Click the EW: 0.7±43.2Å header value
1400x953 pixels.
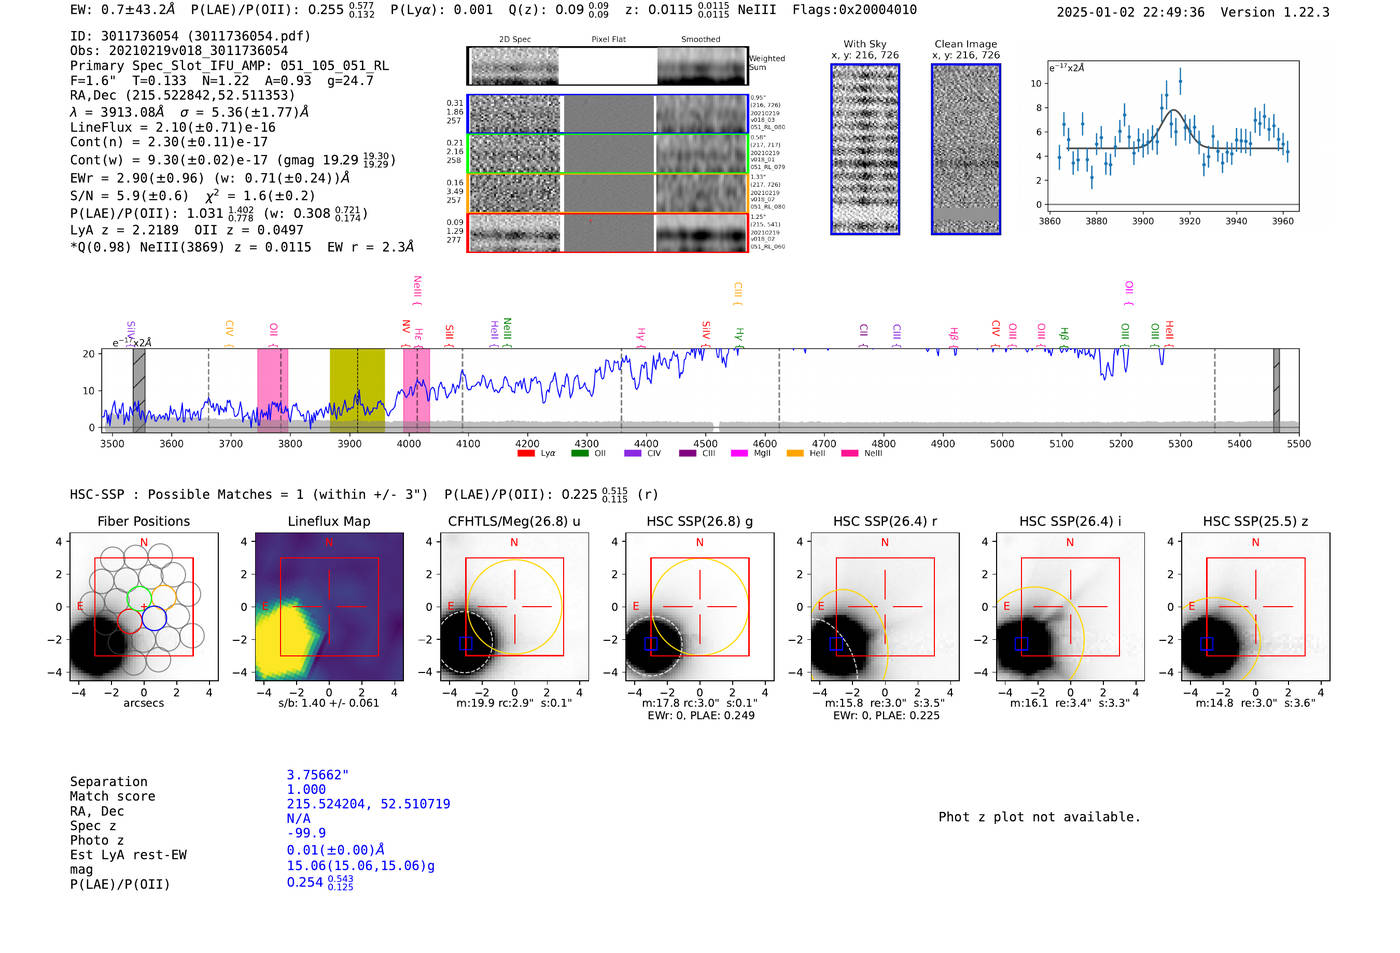[x=123, y=10]
